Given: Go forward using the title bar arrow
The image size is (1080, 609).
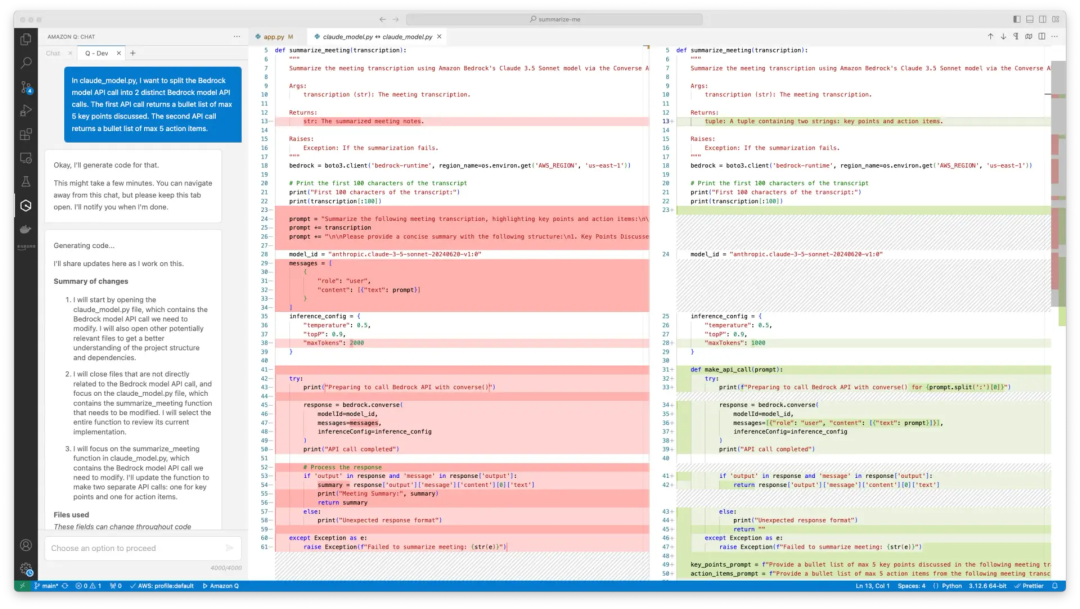Looking at the screenshot, I should pyautogui.click(x=395, y=19).
